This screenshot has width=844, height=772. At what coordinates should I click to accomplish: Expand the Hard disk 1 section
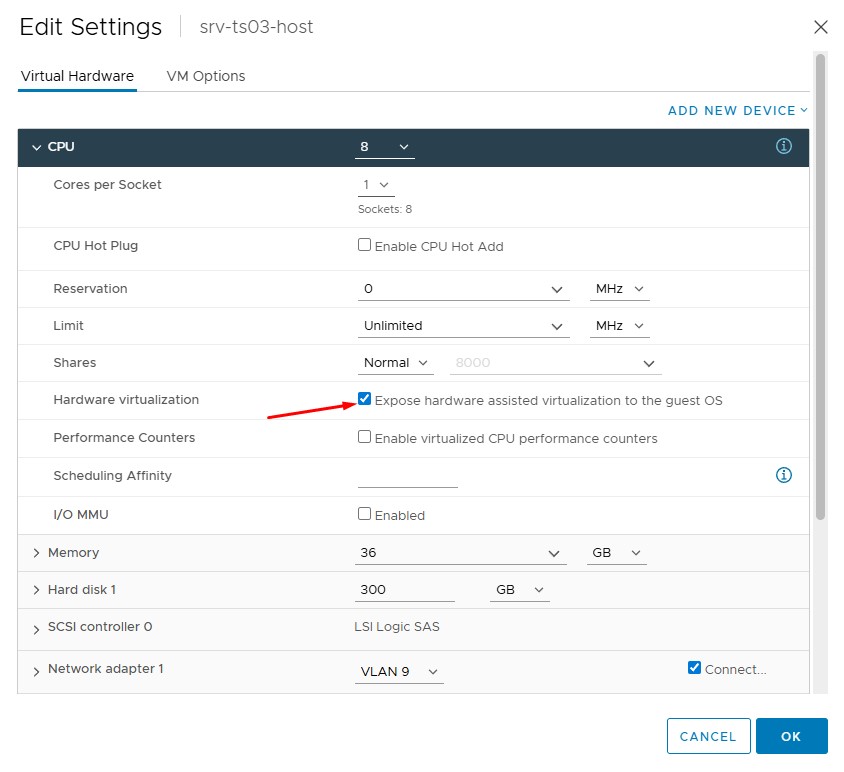coord(37,590)
